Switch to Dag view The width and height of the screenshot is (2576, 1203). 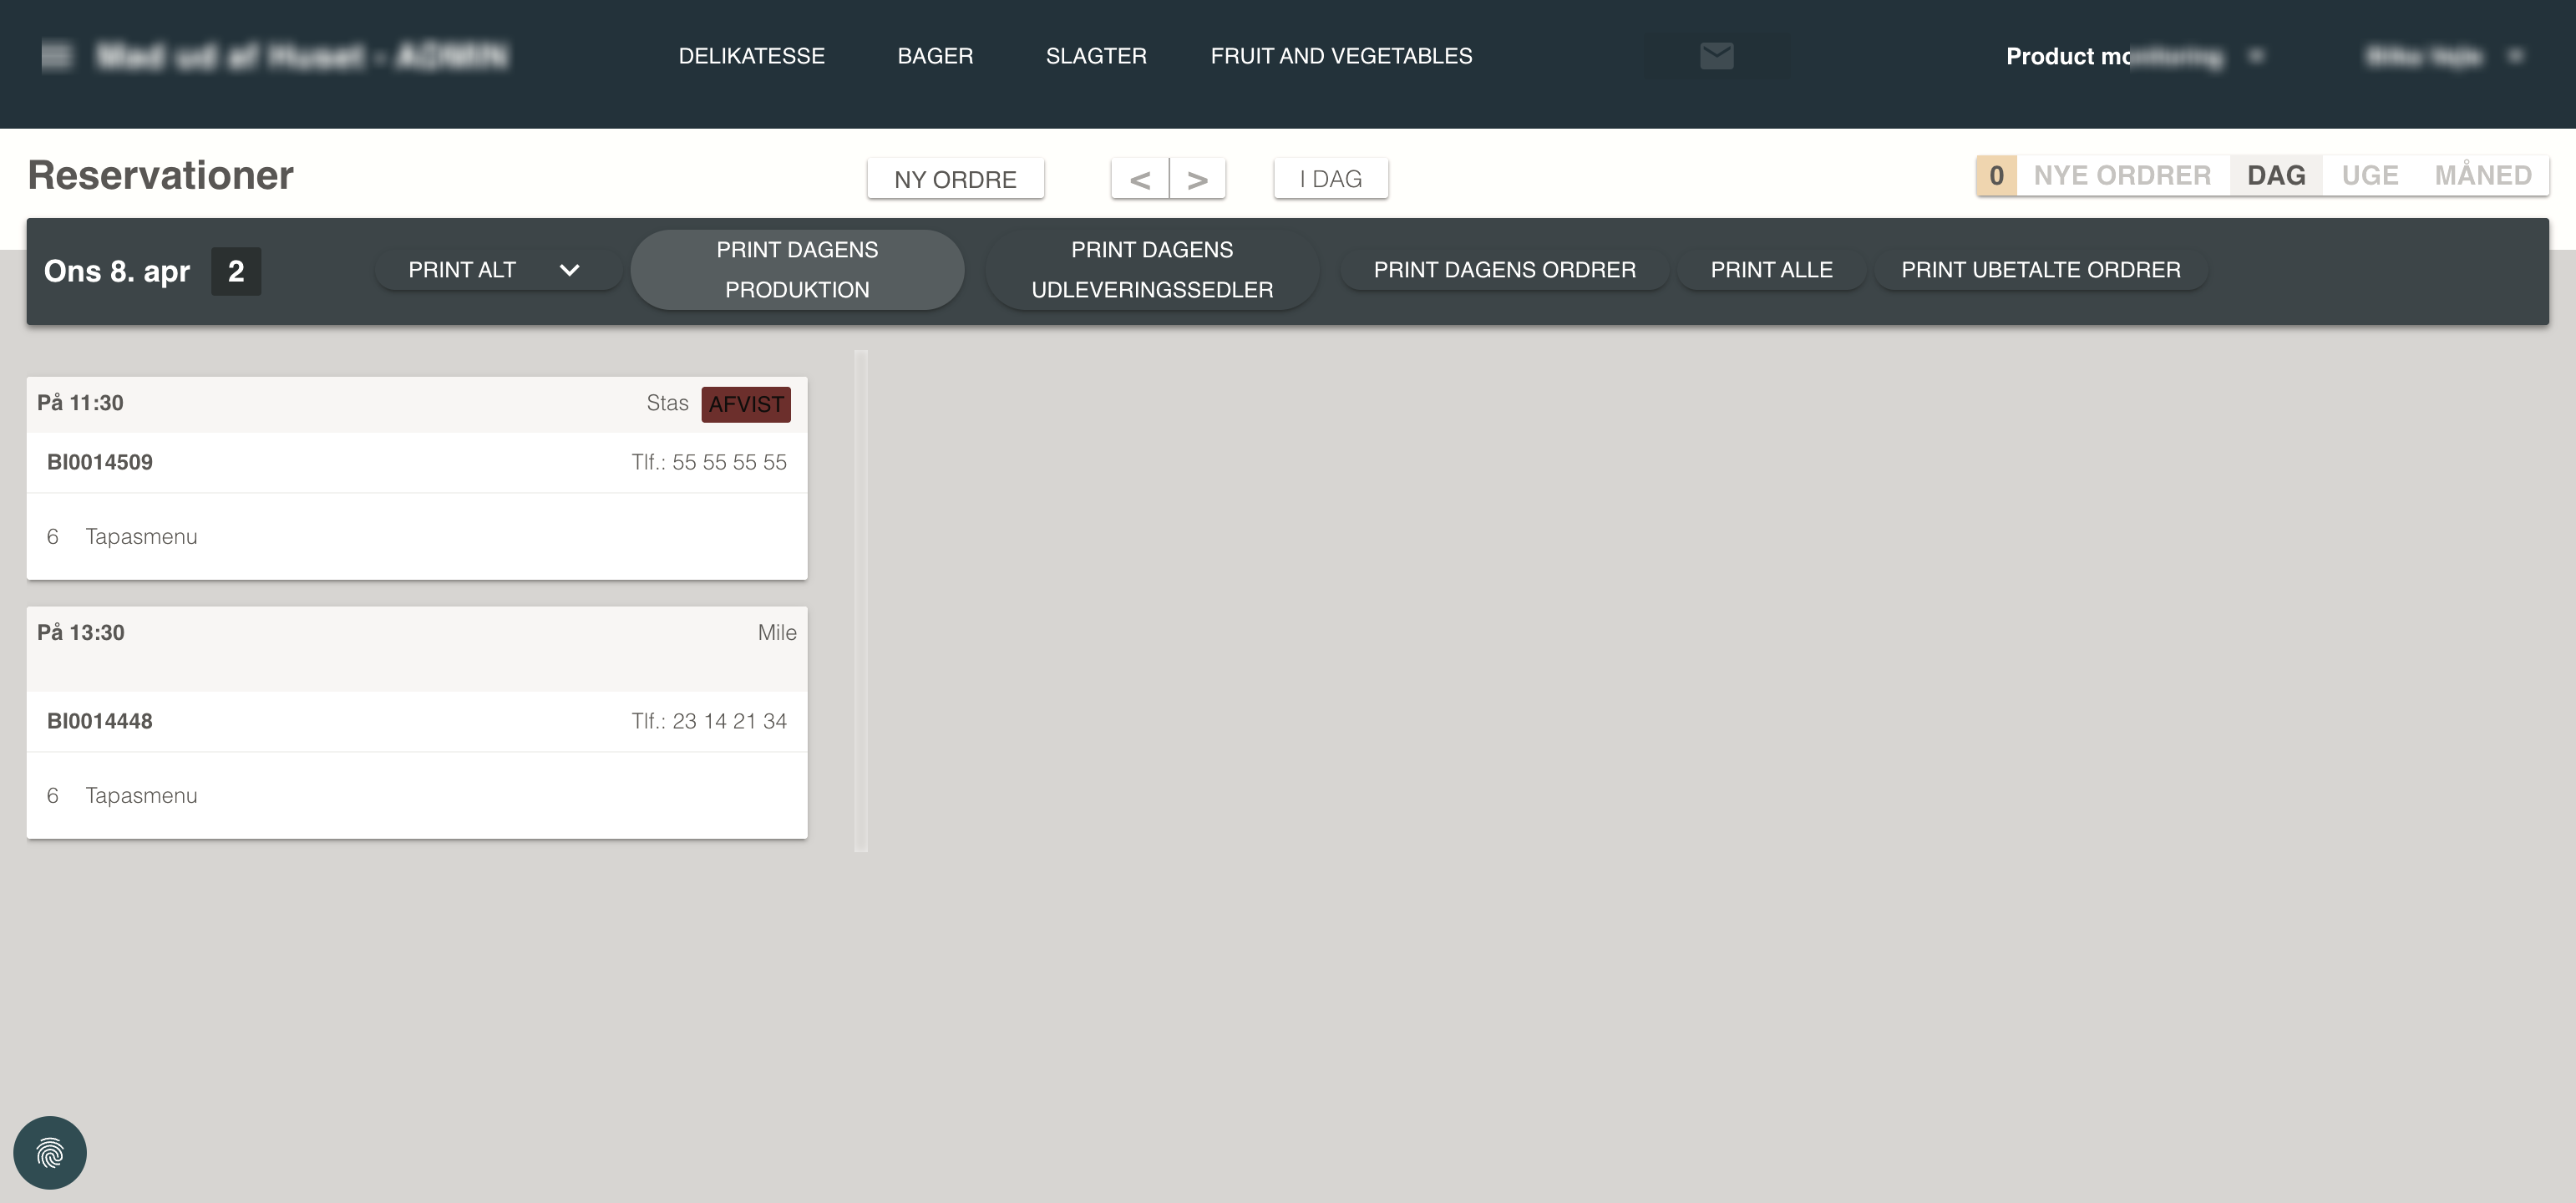(x=2276, y=176)
